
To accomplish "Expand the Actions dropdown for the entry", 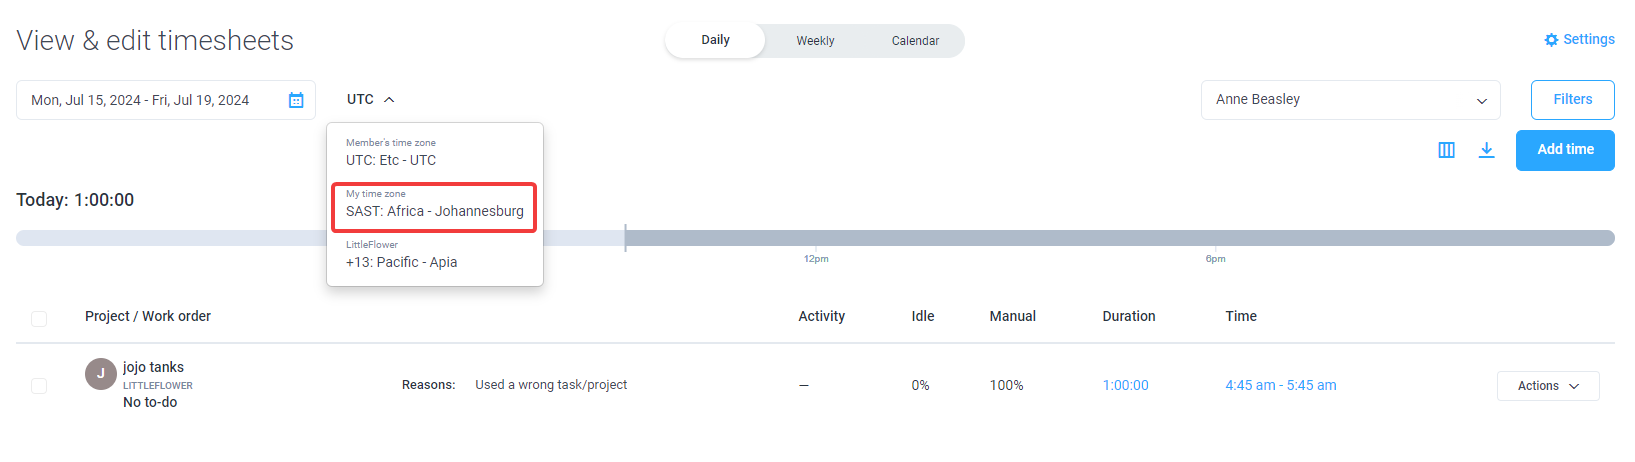I will tap(1548, 386).
